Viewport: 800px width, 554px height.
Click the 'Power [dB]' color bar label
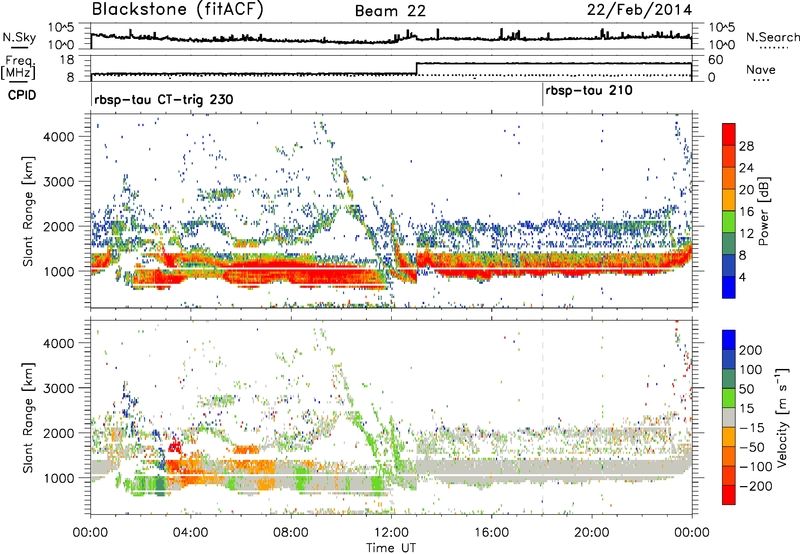(763, 211)
